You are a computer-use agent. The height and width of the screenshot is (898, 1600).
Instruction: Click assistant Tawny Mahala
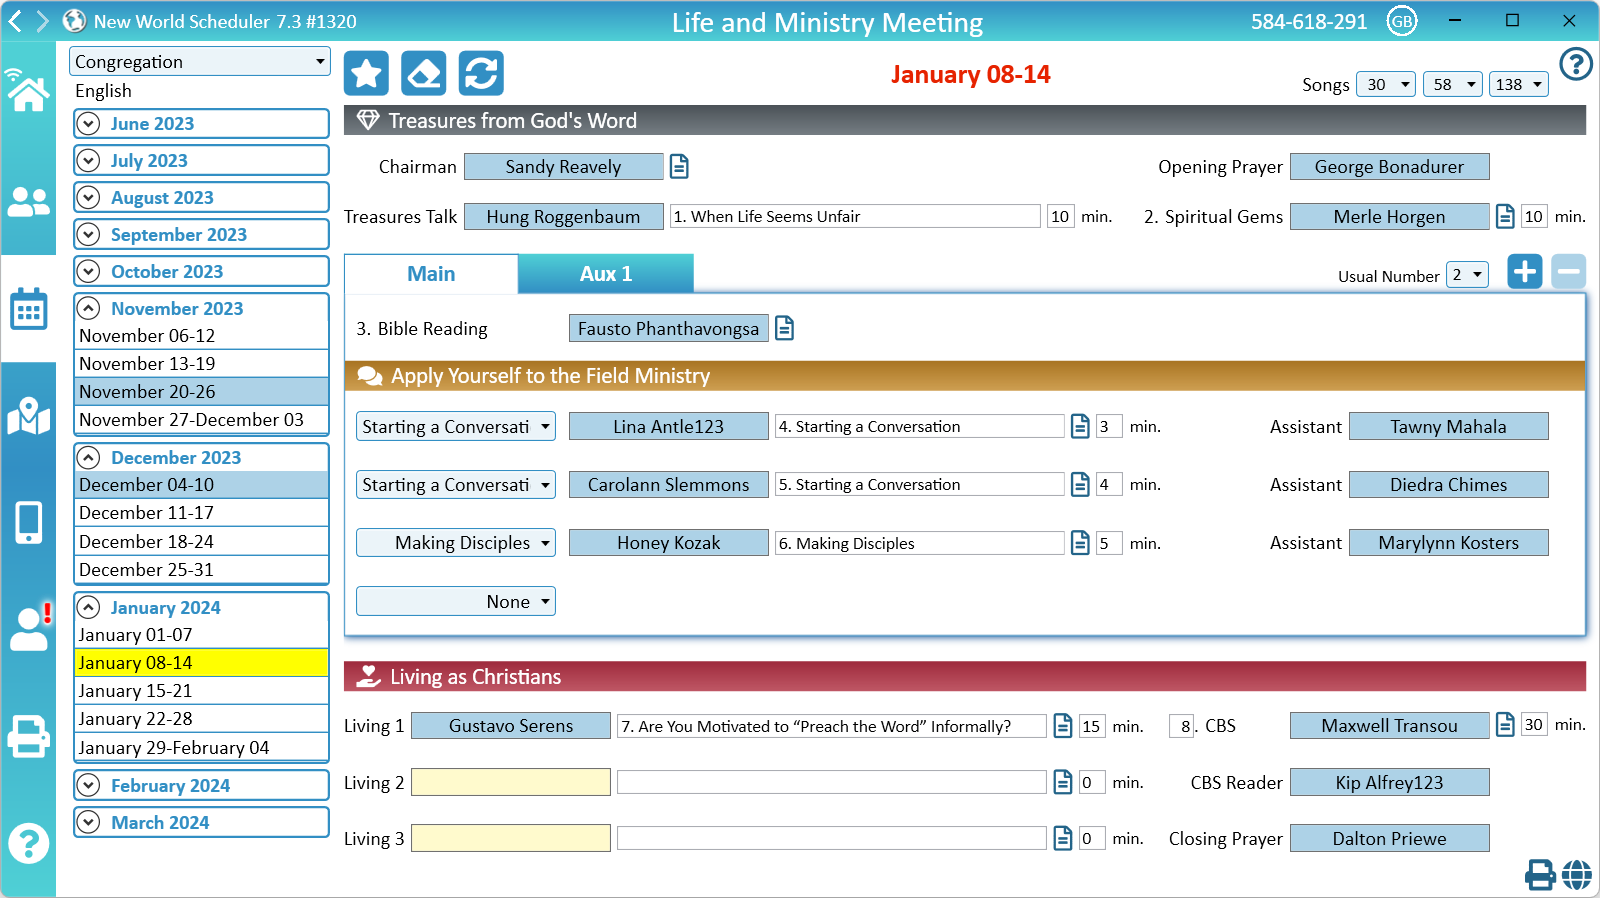pos(1448,426)
